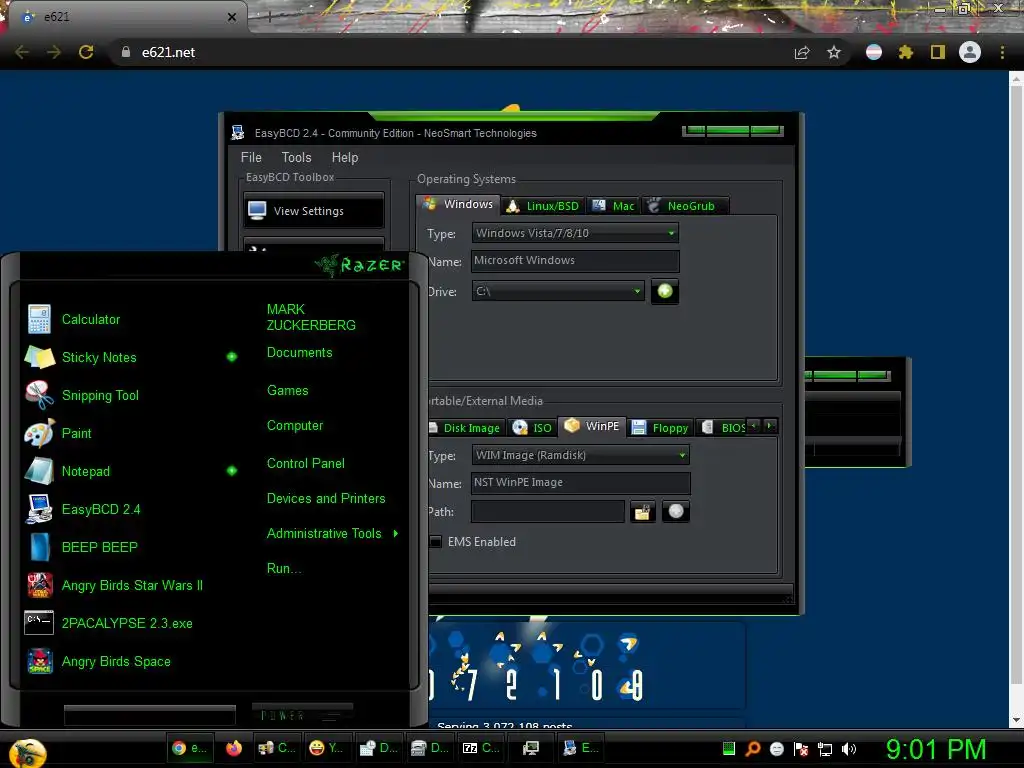
Task: Select the WinPE media tab
Action: coord(592,426)
